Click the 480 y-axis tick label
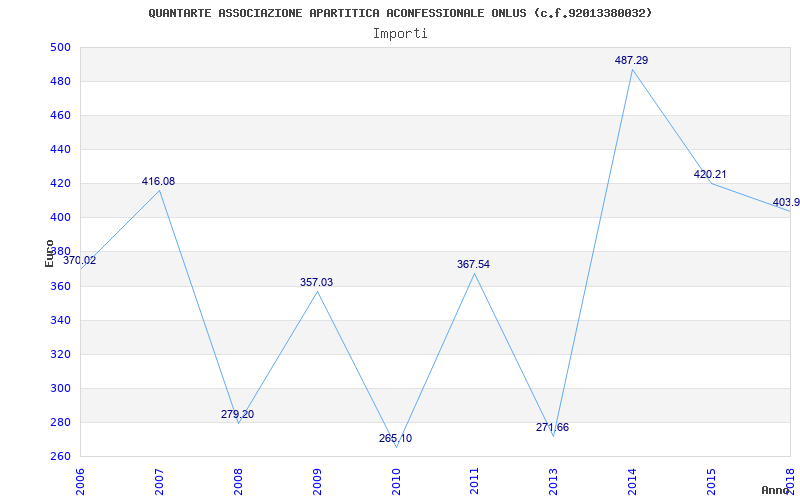The height and width of the screenshot is (500, 800). pos(60,82)
